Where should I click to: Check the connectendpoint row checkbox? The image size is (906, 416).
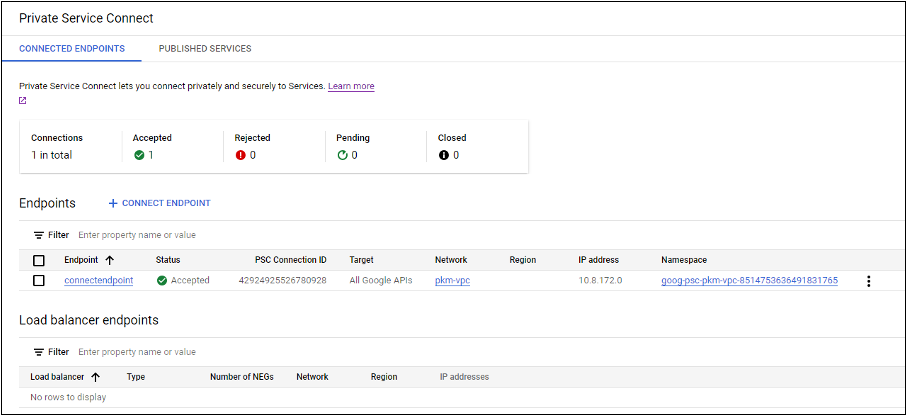click(x=39, y=281)
